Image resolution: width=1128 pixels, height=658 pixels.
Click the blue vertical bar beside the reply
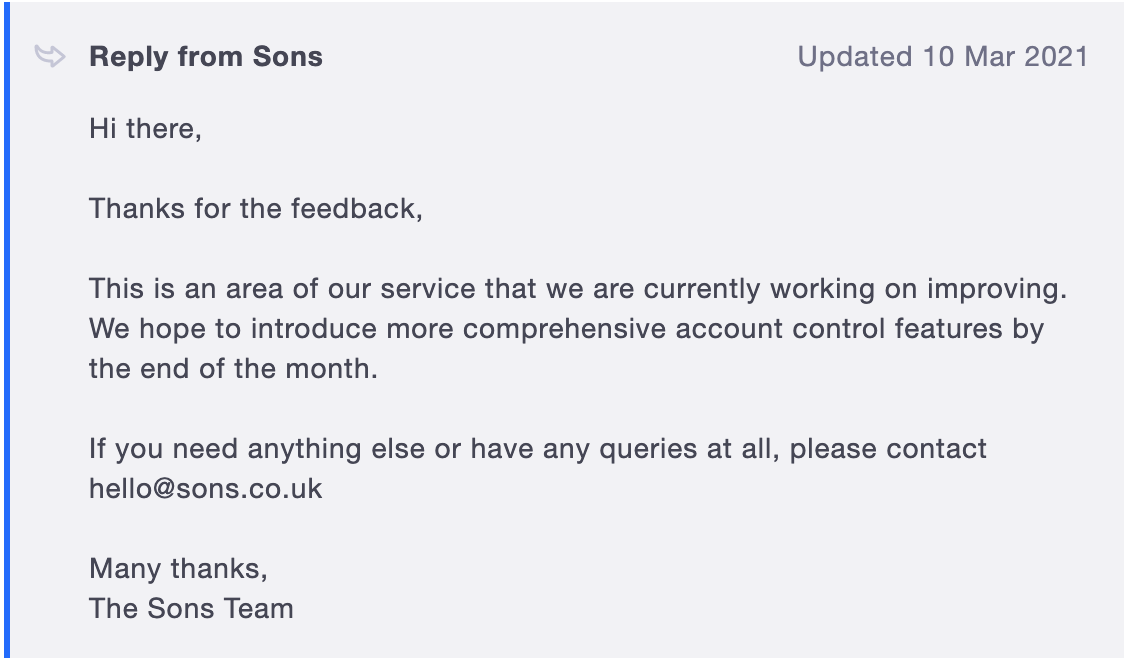tap(4, 329)
